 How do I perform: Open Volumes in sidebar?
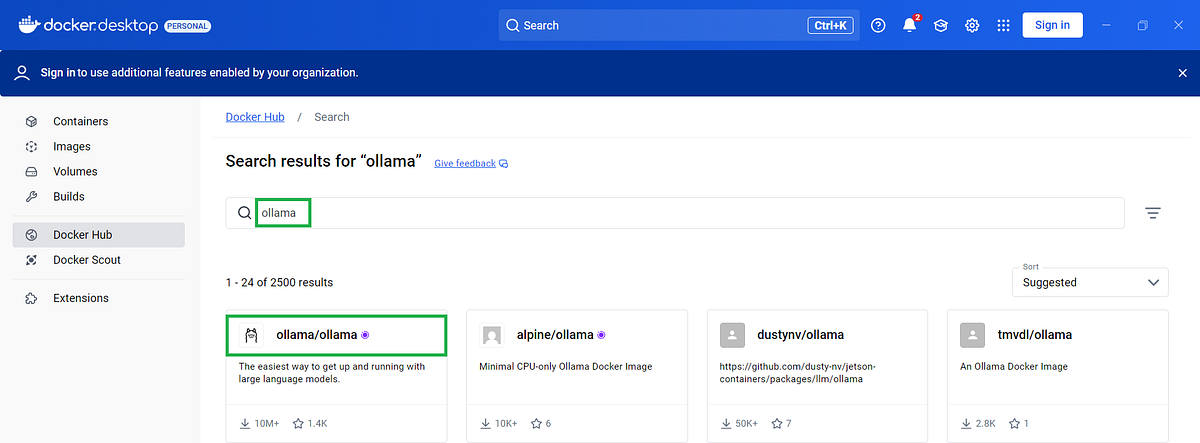98,171
